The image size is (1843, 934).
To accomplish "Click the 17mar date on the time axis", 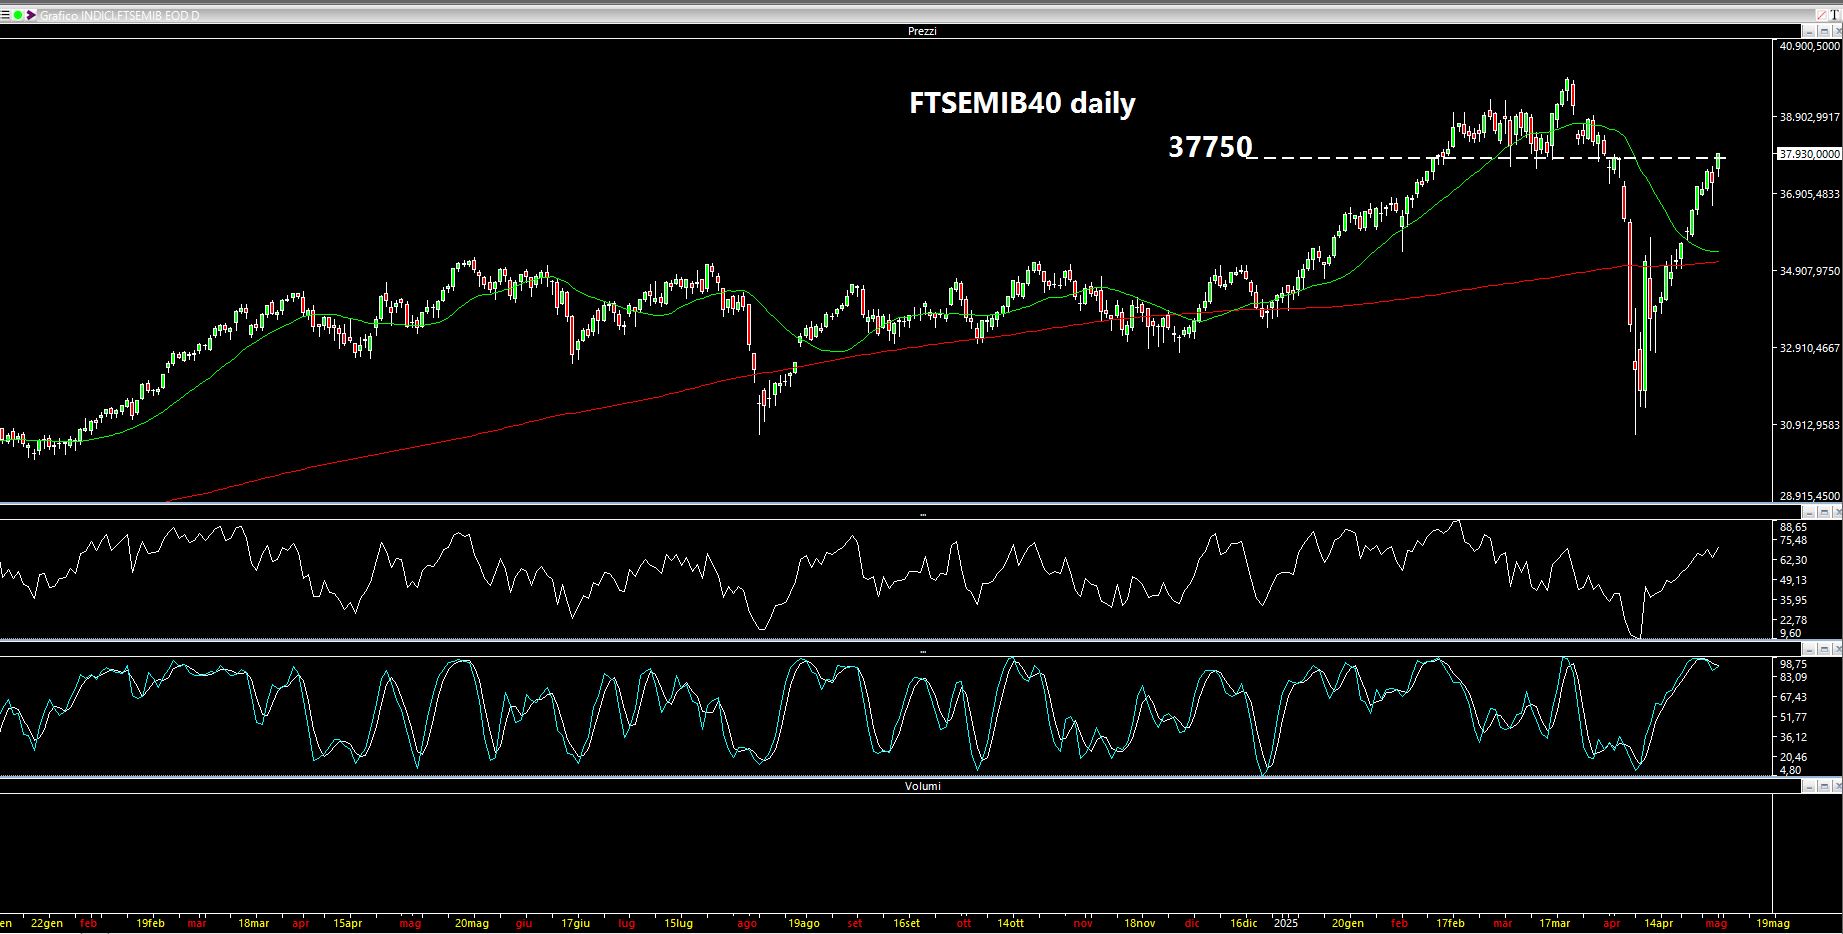I will (1555, 923).
